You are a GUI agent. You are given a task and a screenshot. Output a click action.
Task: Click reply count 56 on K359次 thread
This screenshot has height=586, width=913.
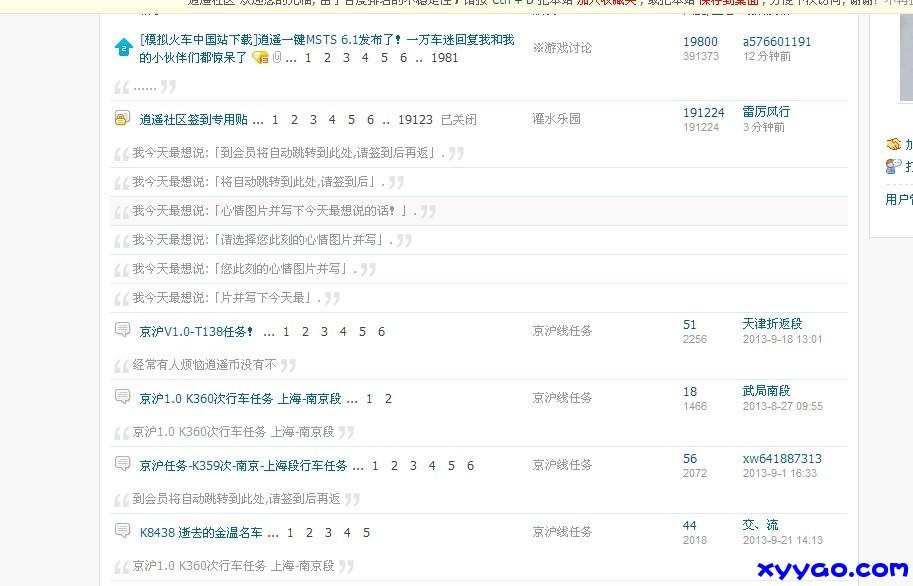[690, 459]
